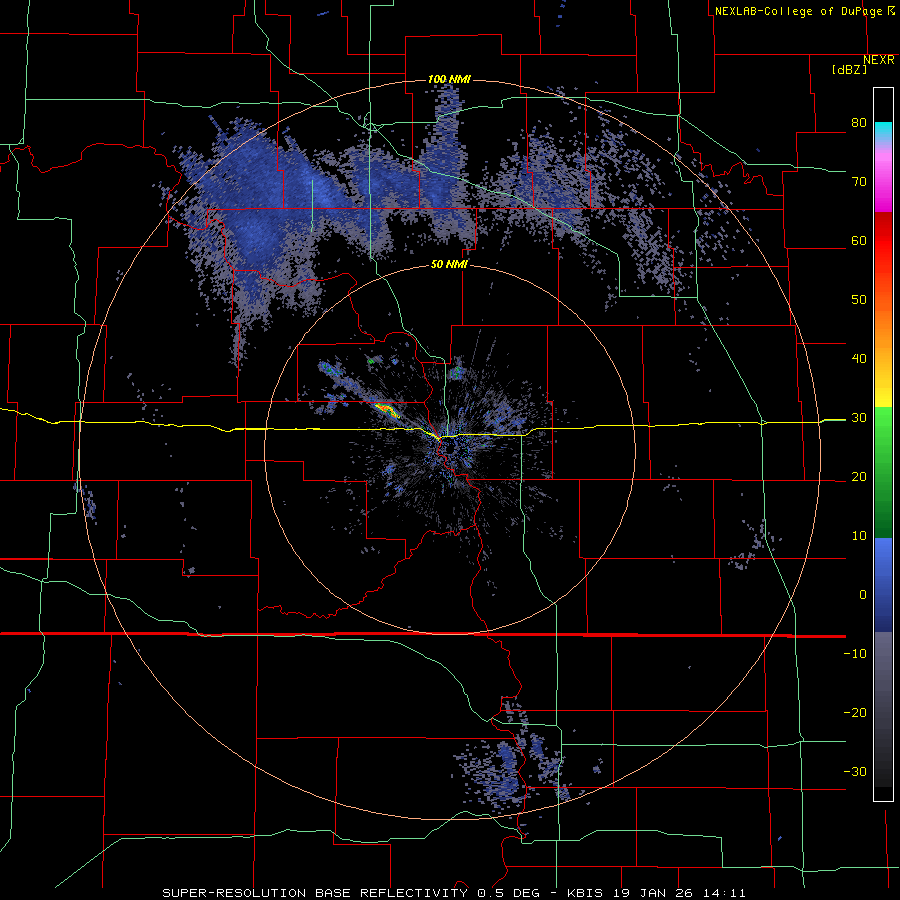The height and width of the screenshot is (900, 900).
Task: Click the product caption SUPER-RESOLUTION BASE REFLECTIVITY
Action: coord(315,893)
